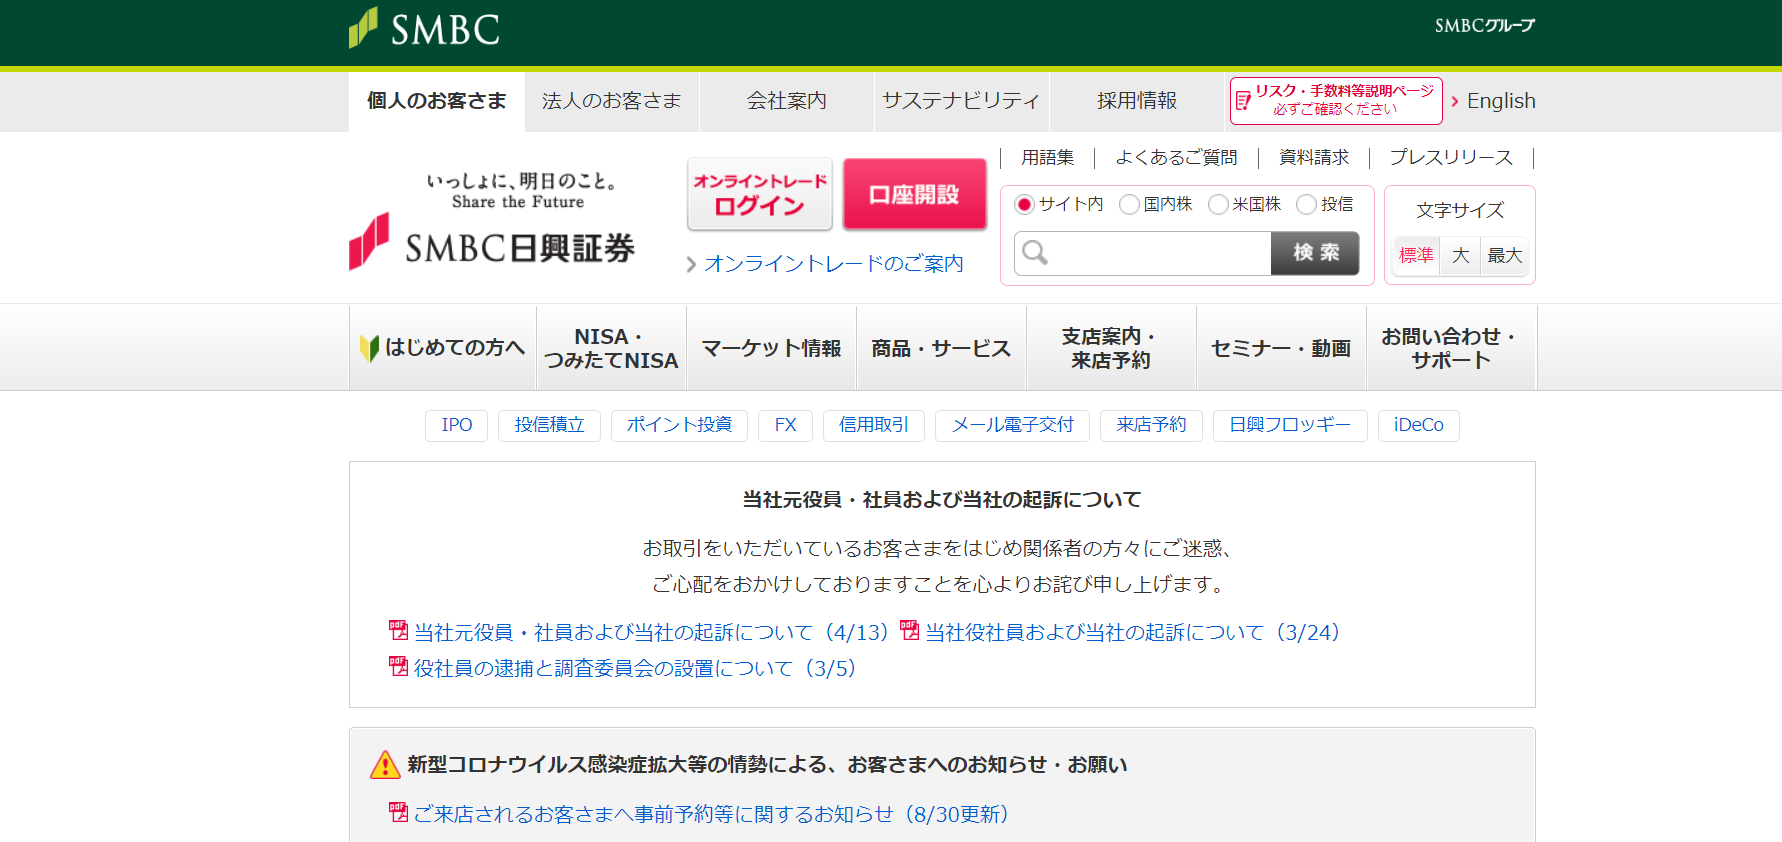The height and width of the screenshot is (842, 1782).
Task: Click the iDeCo quick link
Action: [x=1419, y=425]
